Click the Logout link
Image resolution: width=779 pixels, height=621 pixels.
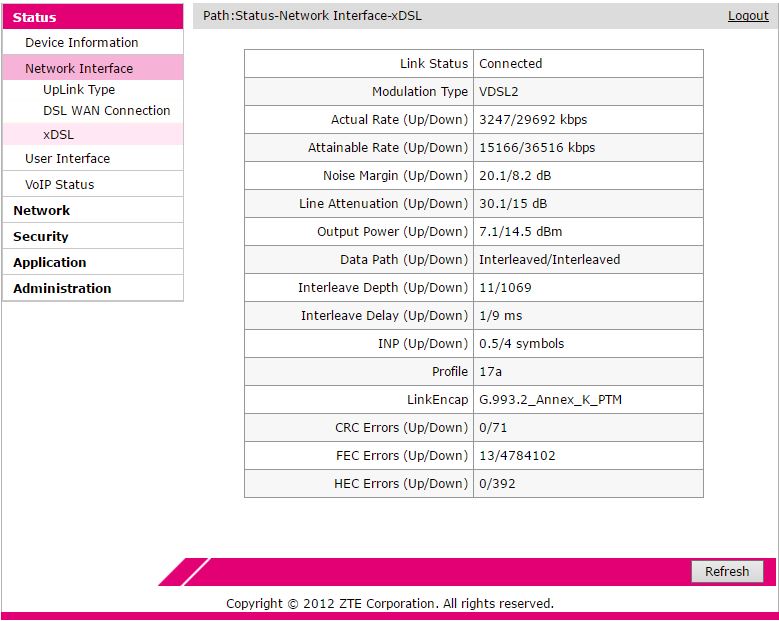[747, 16]
